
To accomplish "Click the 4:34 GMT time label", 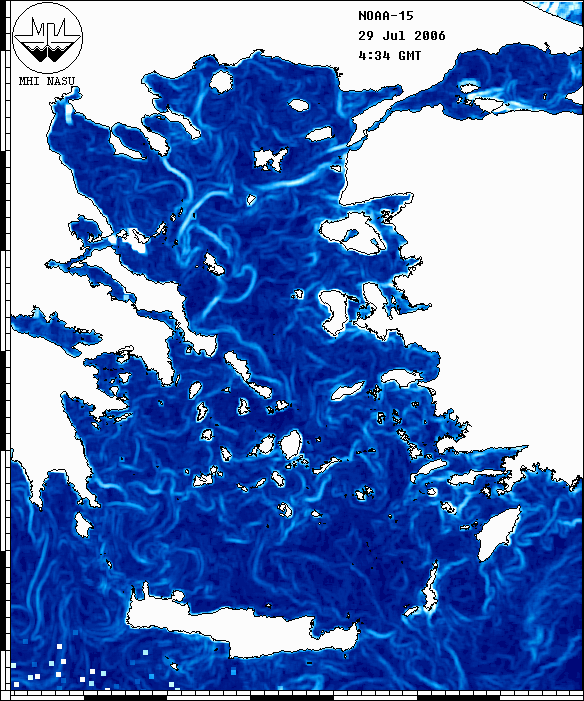I will 389,55.
